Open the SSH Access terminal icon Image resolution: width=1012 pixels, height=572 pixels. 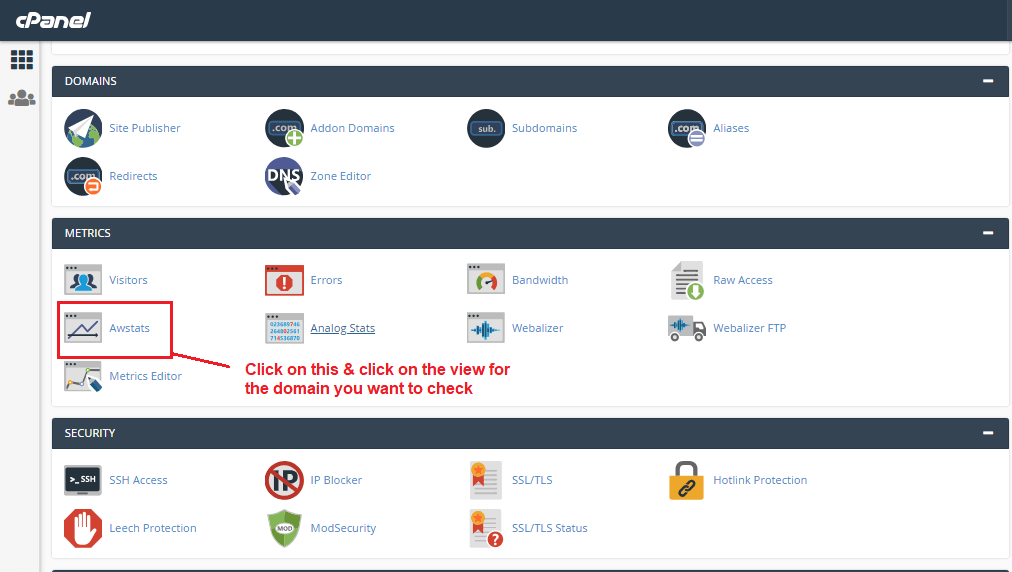83,480
